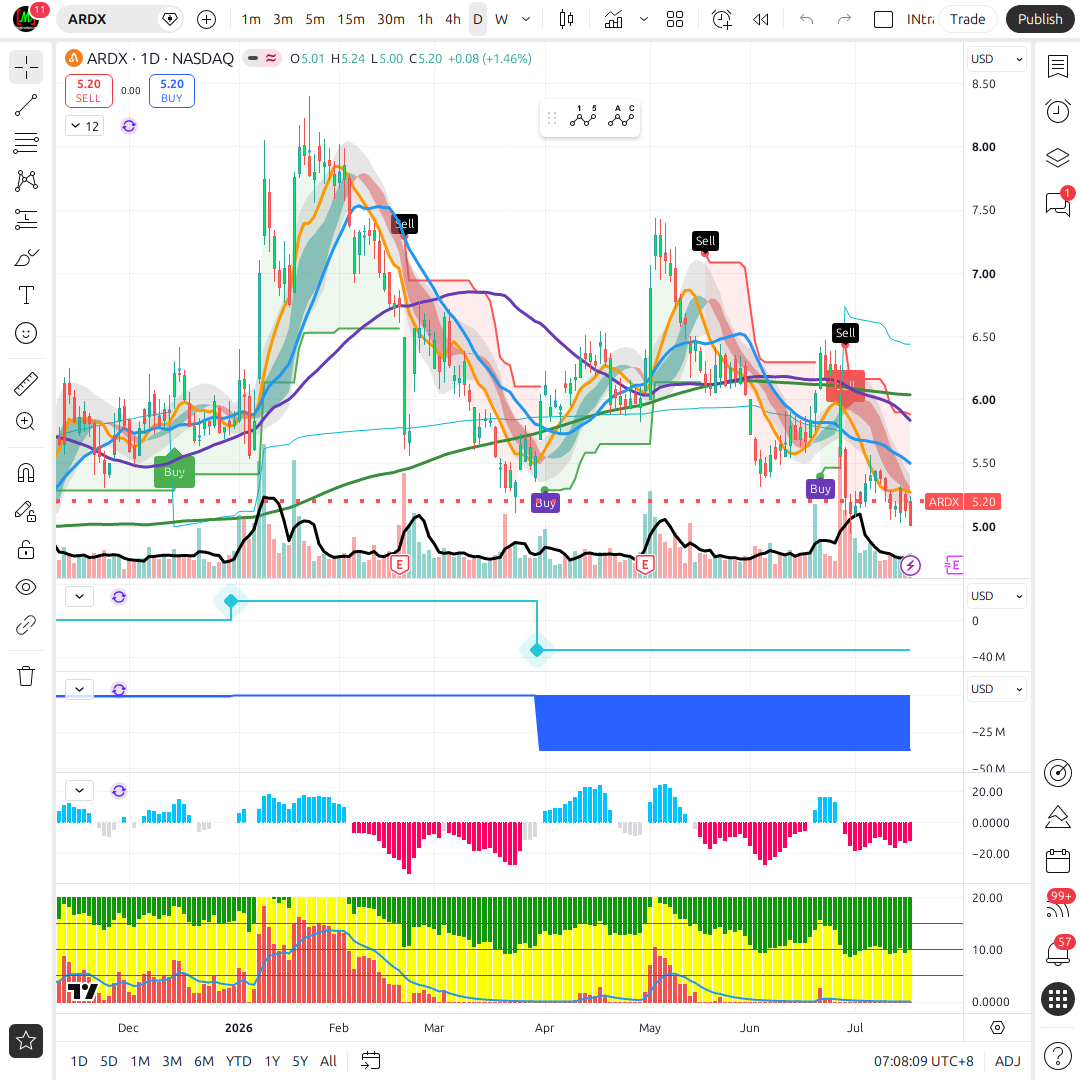
Task: Activate the zoom in tool
Action: click(26, 422)
